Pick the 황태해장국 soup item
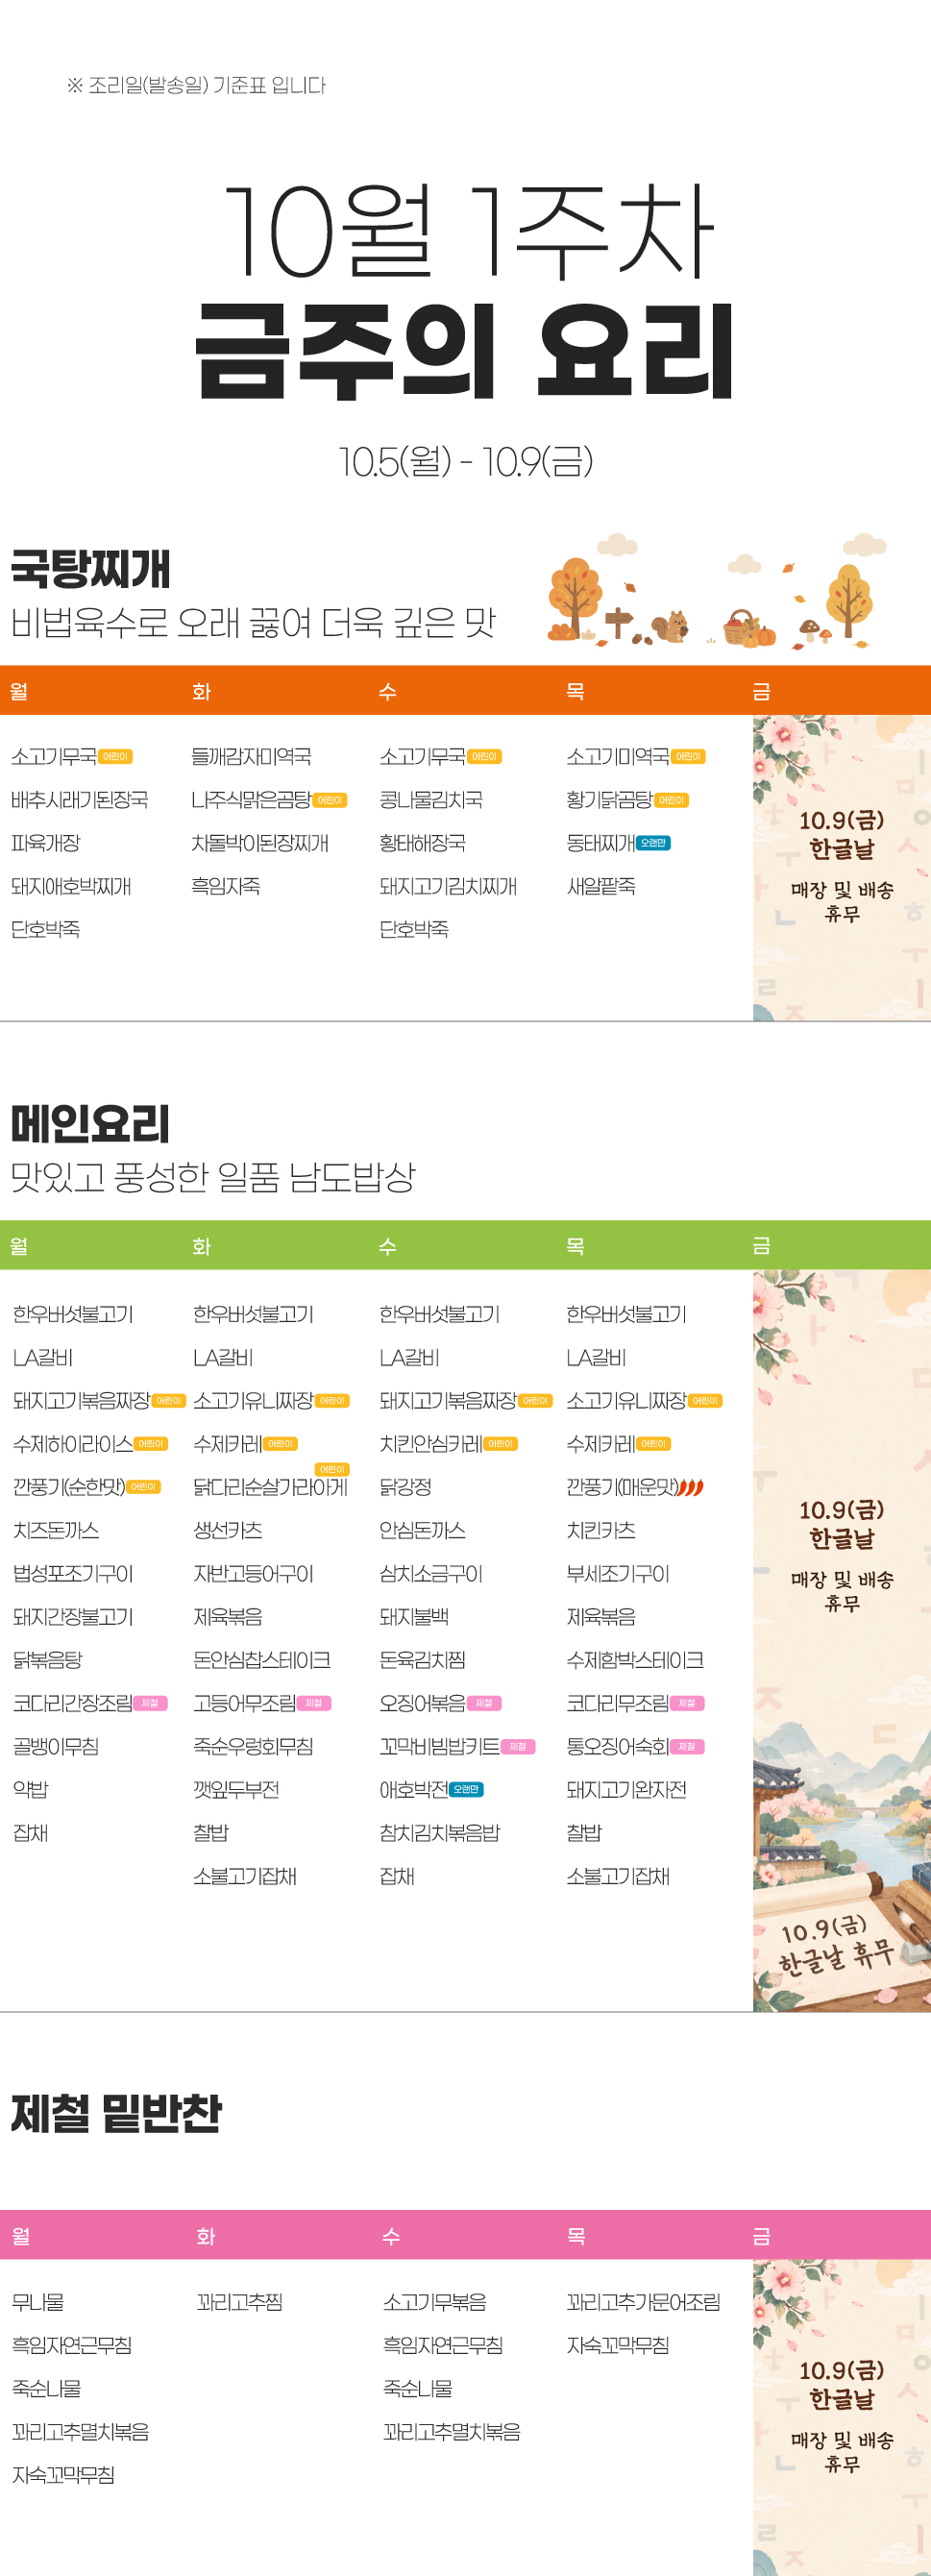The image size is (931, 2576). click(422, 843)
